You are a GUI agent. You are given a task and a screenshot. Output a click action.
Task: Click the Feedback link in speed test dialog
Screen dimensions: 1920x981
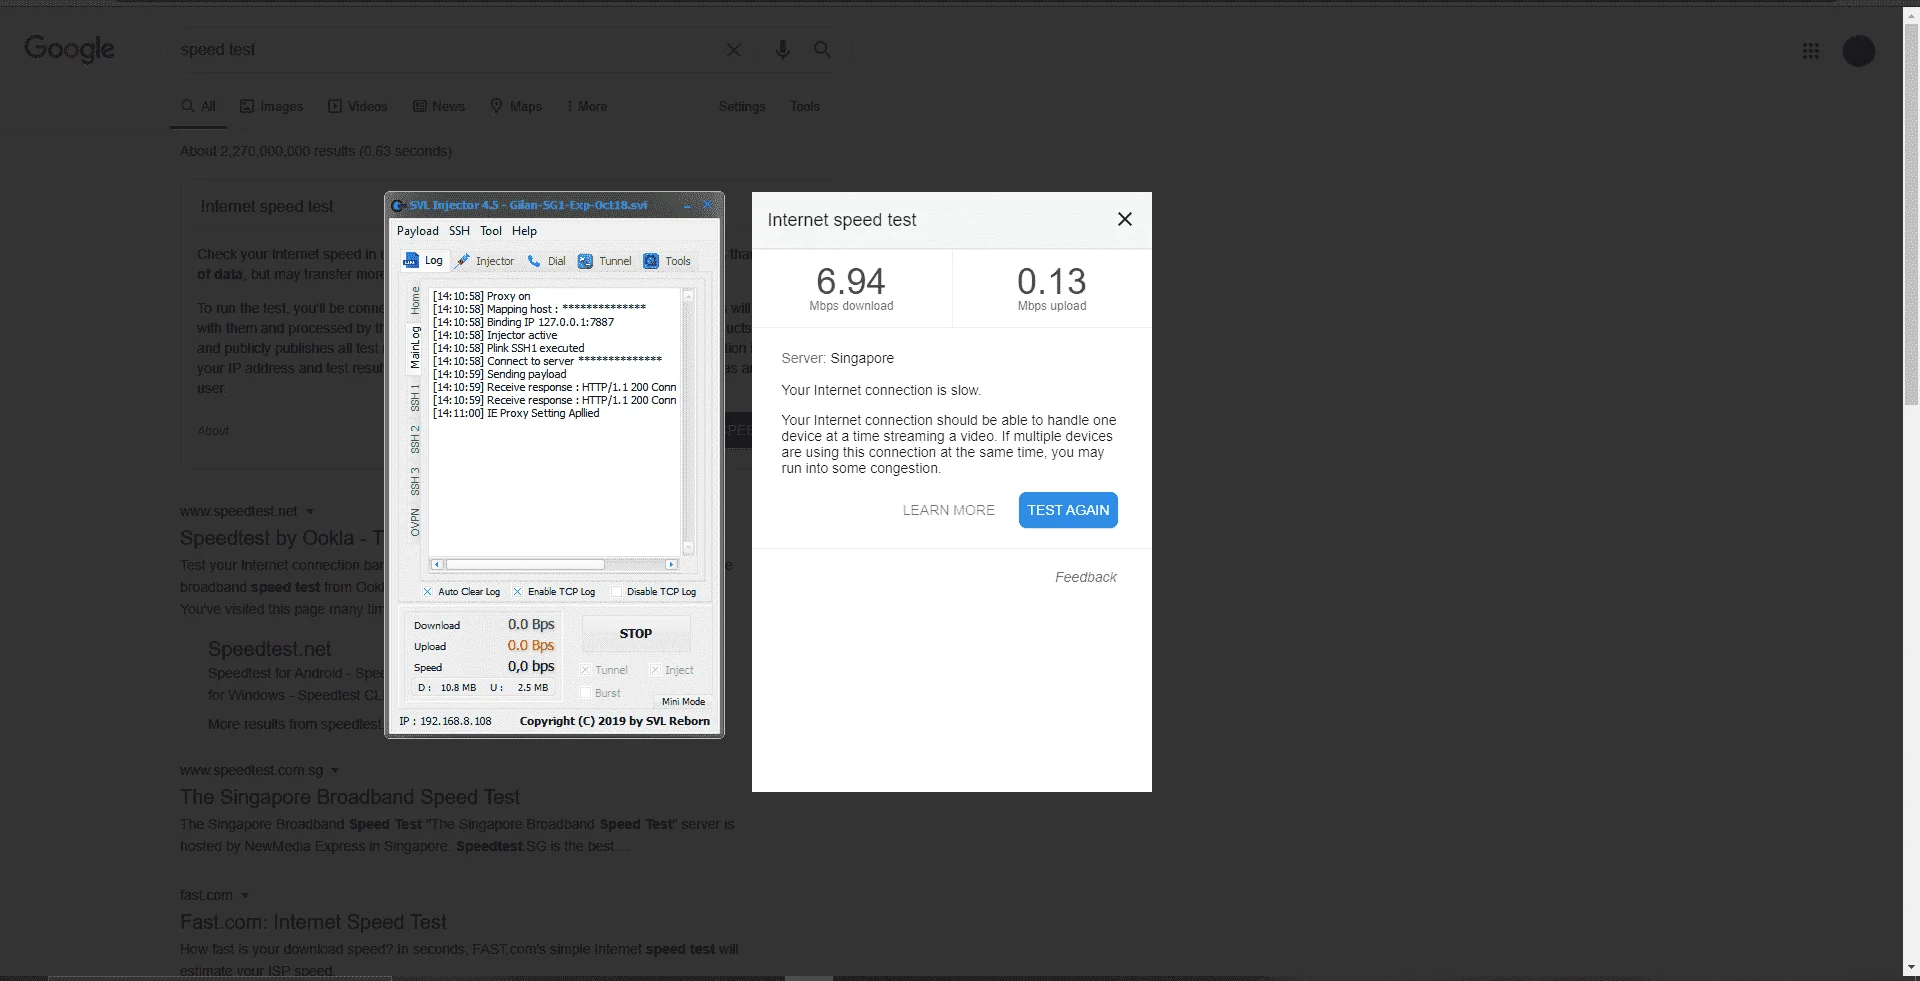(1086, 577)
